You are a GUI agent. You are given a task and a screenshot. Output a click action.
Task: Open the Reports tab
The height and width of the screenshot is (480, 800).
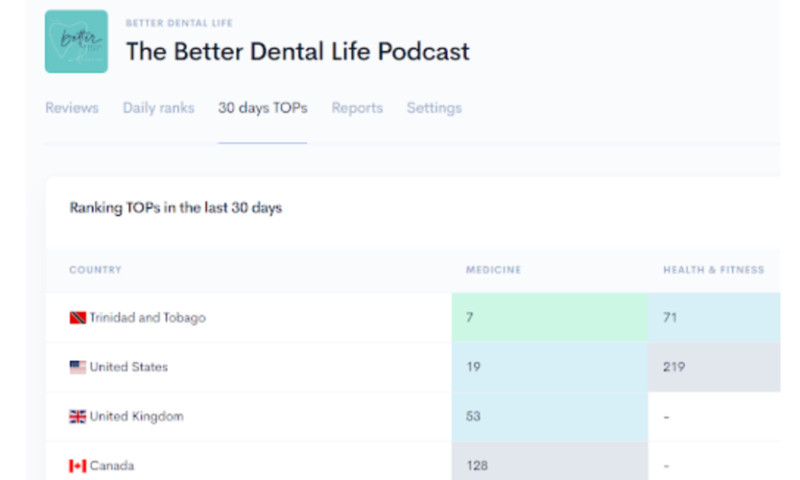(x=357, y=108)
